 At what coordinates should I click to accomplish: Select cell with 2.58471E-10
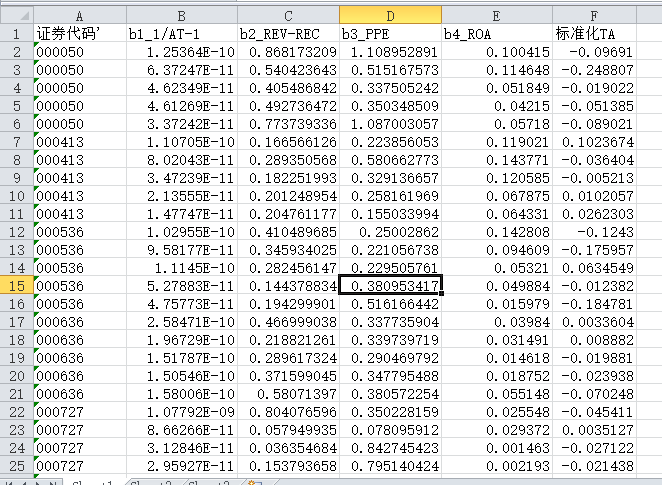pos(182,322)
